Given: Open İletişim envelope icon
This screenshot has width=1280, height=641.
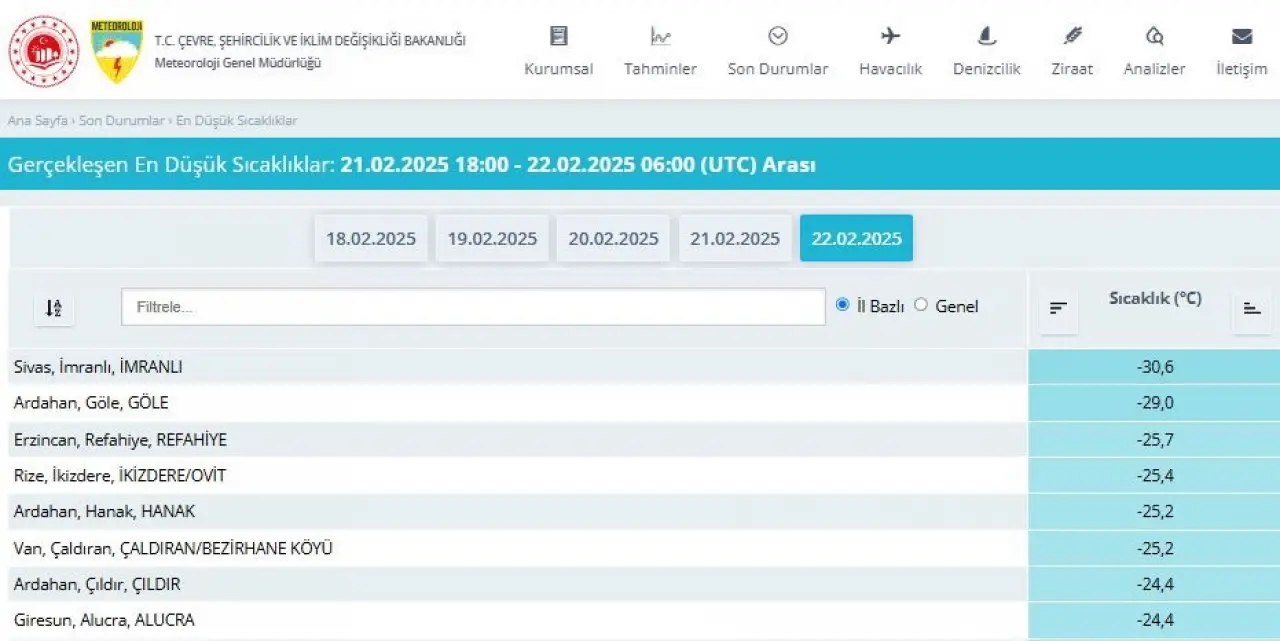Looking at the screenshot, I should tap(1241, 37).
